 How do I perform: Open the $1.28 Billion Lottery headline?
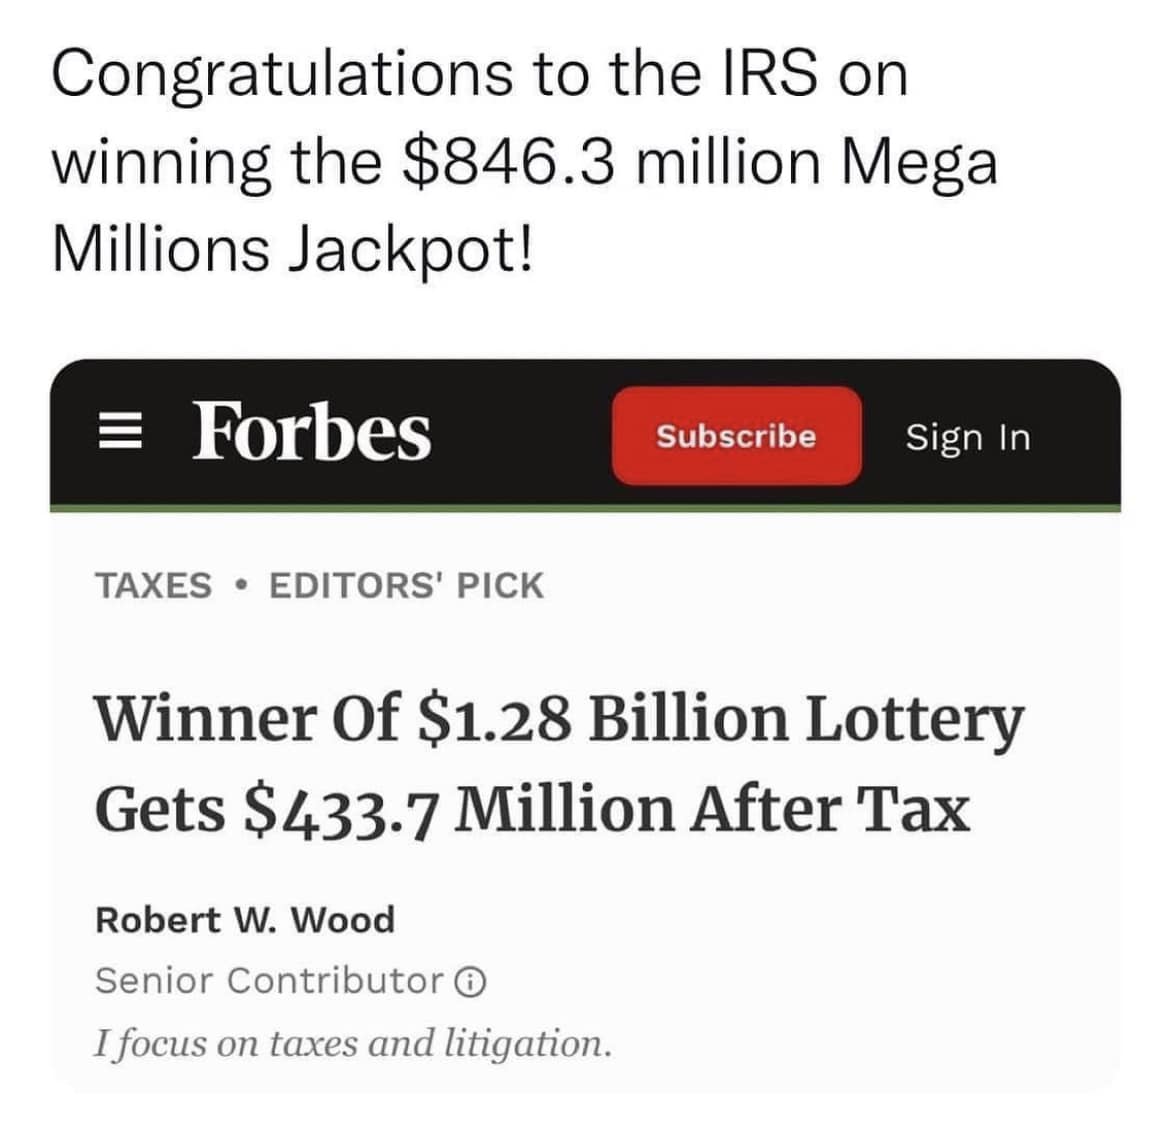click(559, 763)
